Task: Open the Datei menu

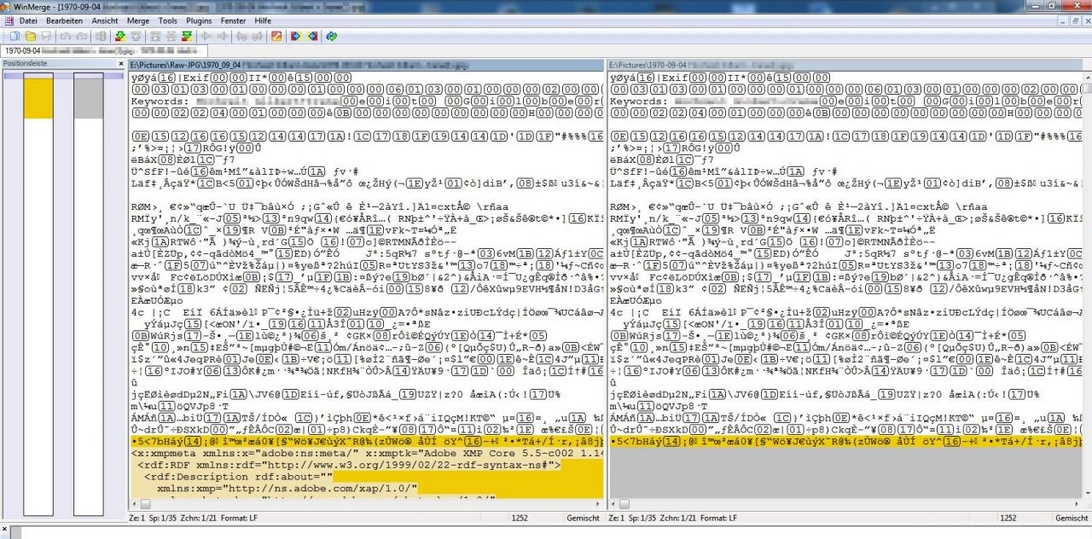Action: (28, 20)
